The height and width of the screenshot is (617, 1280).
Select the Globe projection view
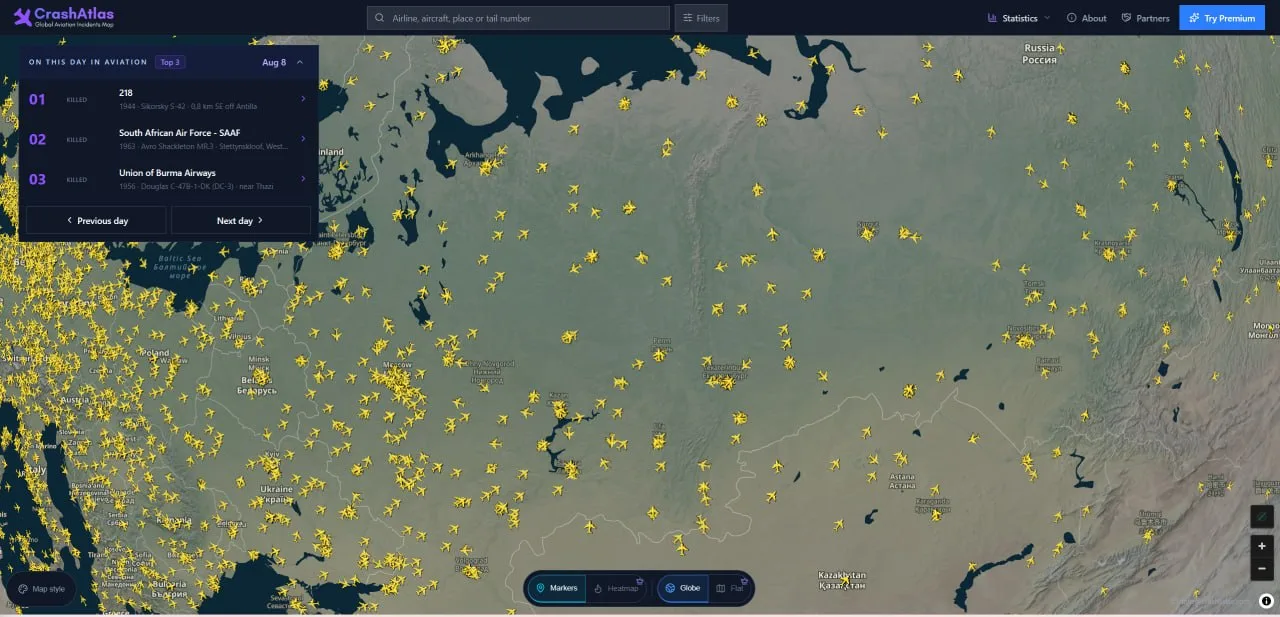683,588
